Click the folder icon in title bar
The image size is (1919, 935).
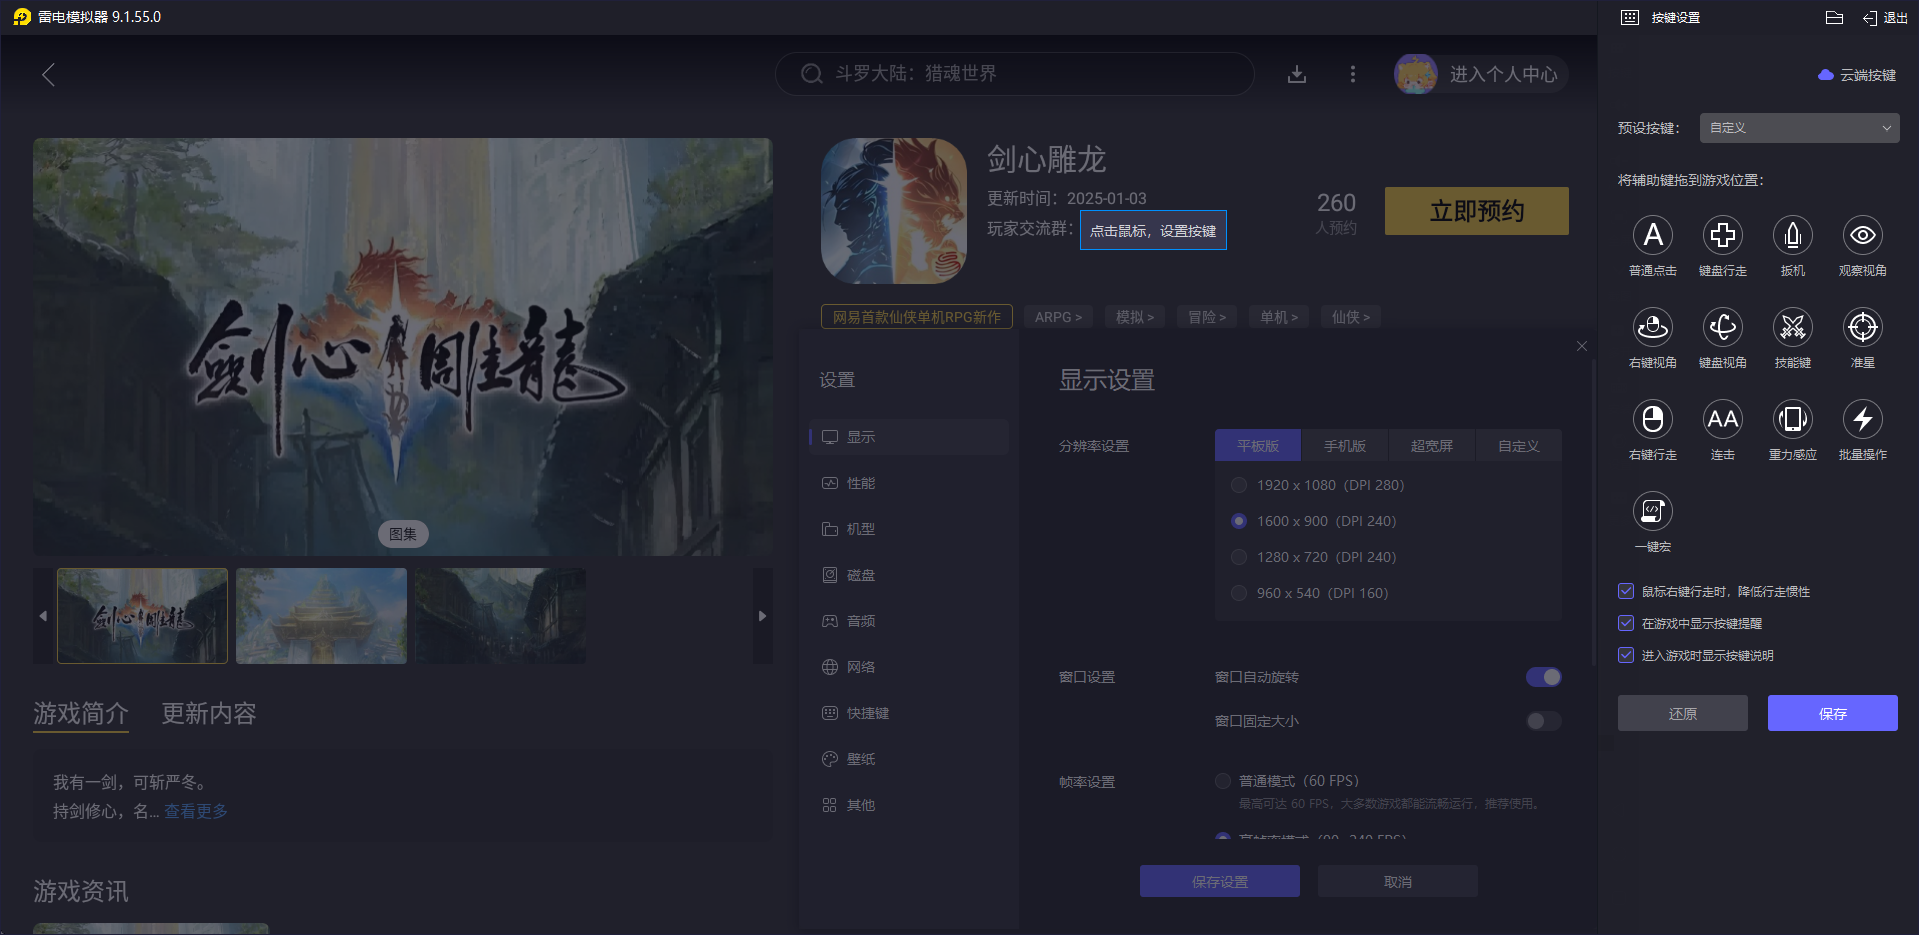pyautogui.click(x=1834, y=17)
